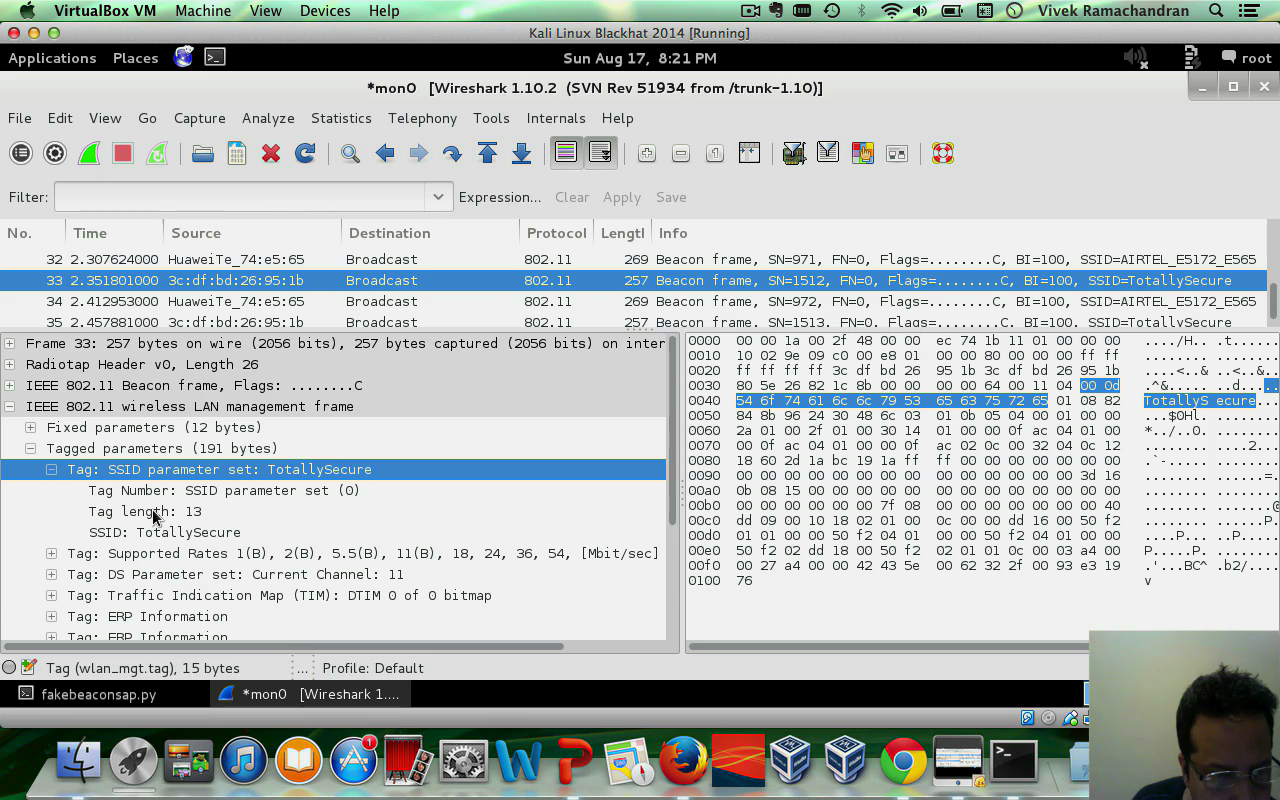This screenshot has height=800, width=1280.
Task: Toggle packet list colorization
Action: point(566,153)
